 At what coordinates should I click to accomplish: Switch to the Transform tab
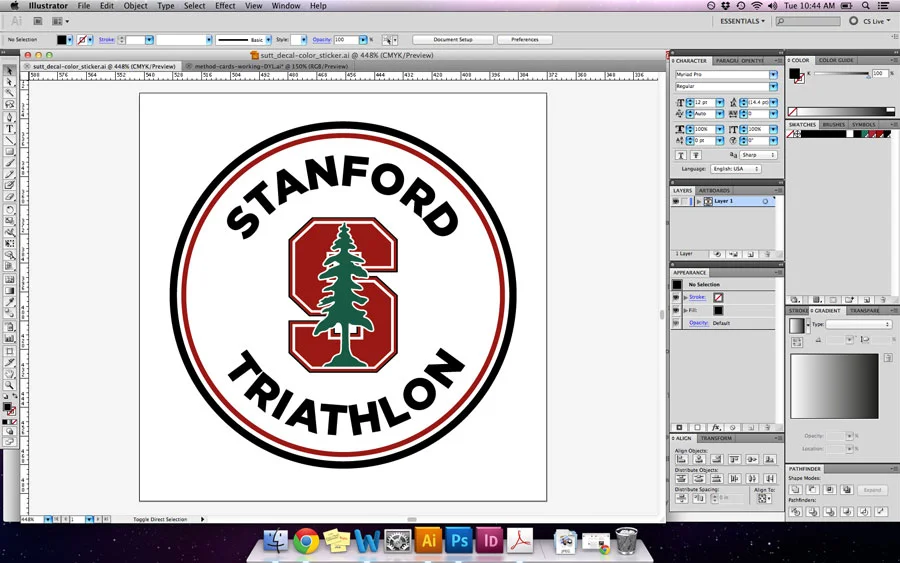(x=716, y=438)
